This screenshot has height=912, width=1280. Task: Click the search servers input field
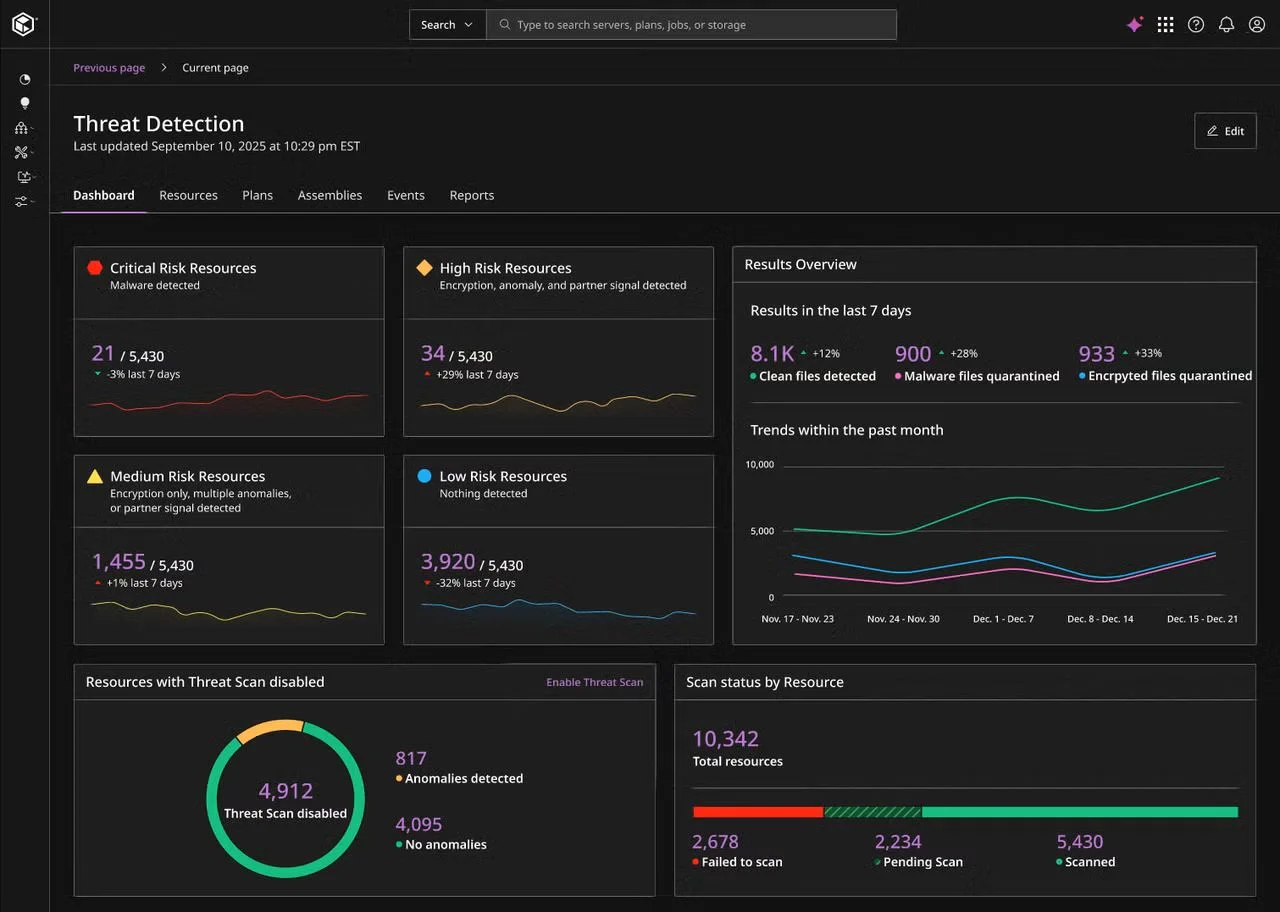(691, 25)
